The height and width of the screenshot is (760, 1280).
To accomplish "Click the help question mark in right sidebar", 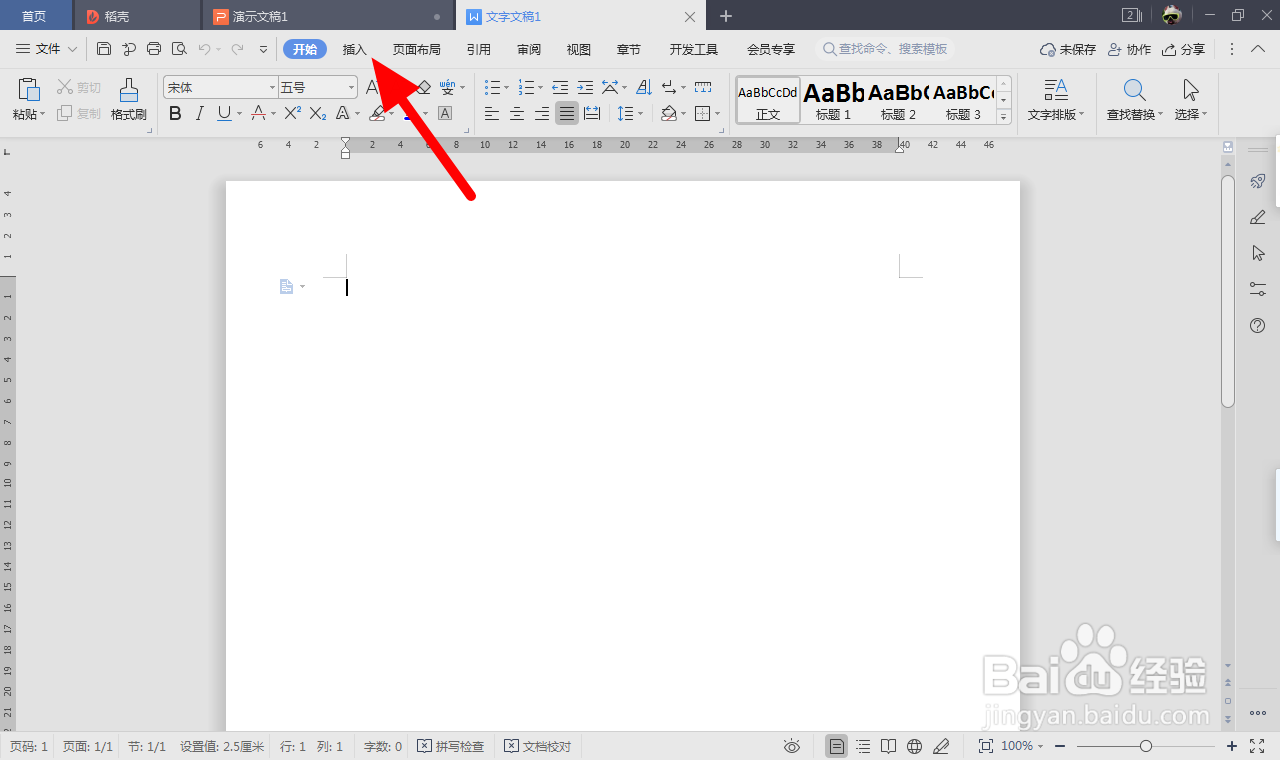I will click(1258, 325).
